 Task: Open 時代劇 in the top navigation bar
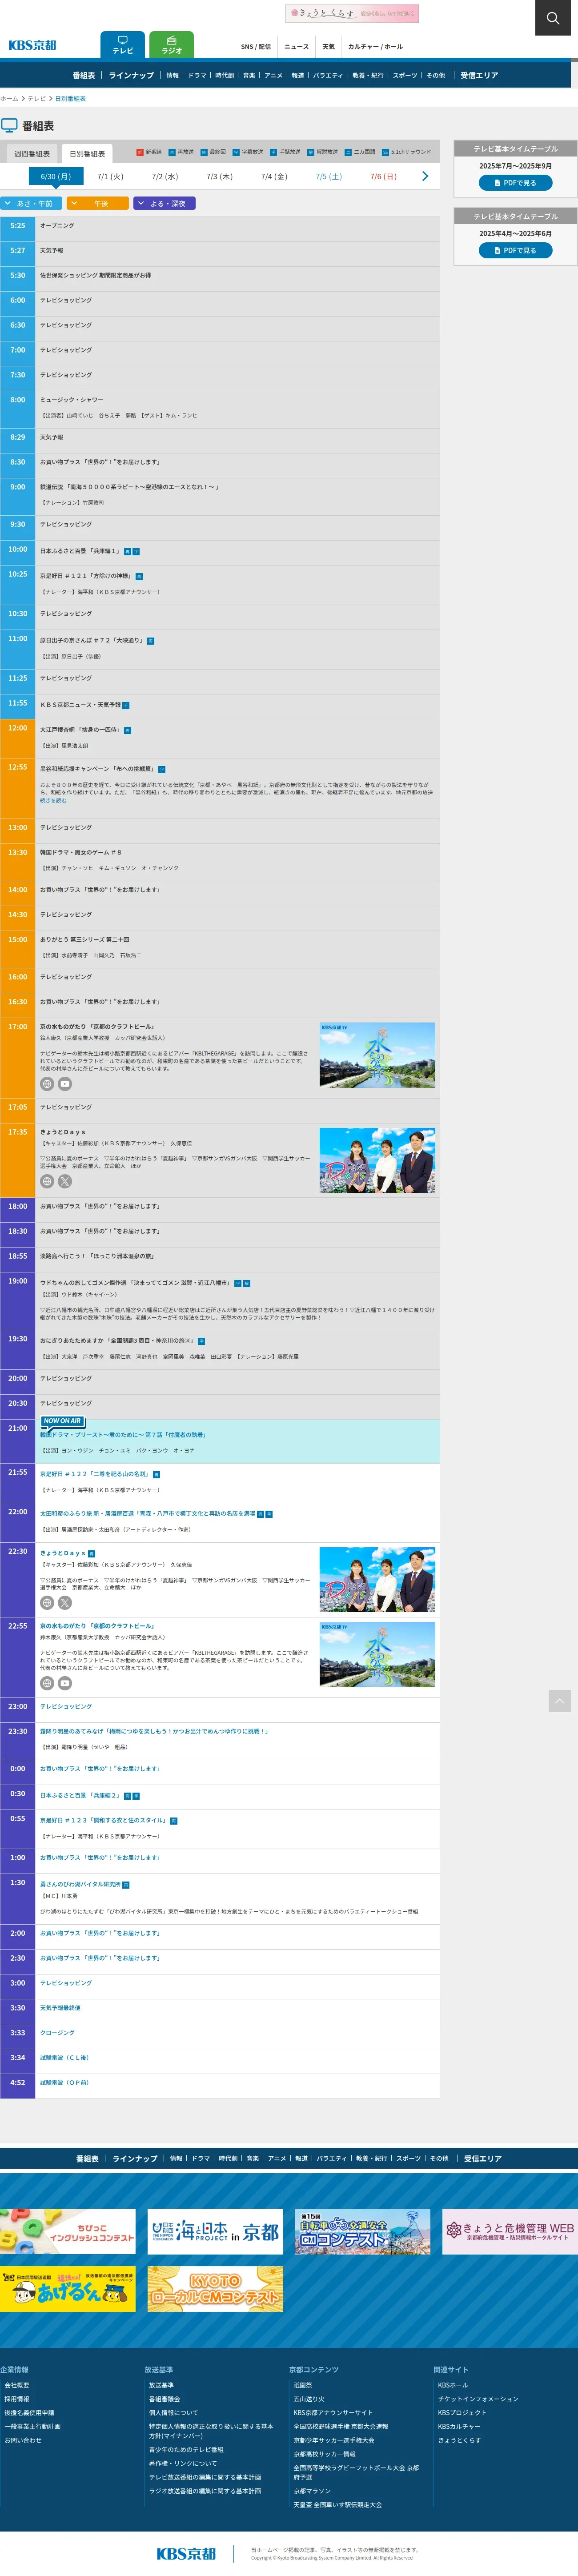click(225, 75)
